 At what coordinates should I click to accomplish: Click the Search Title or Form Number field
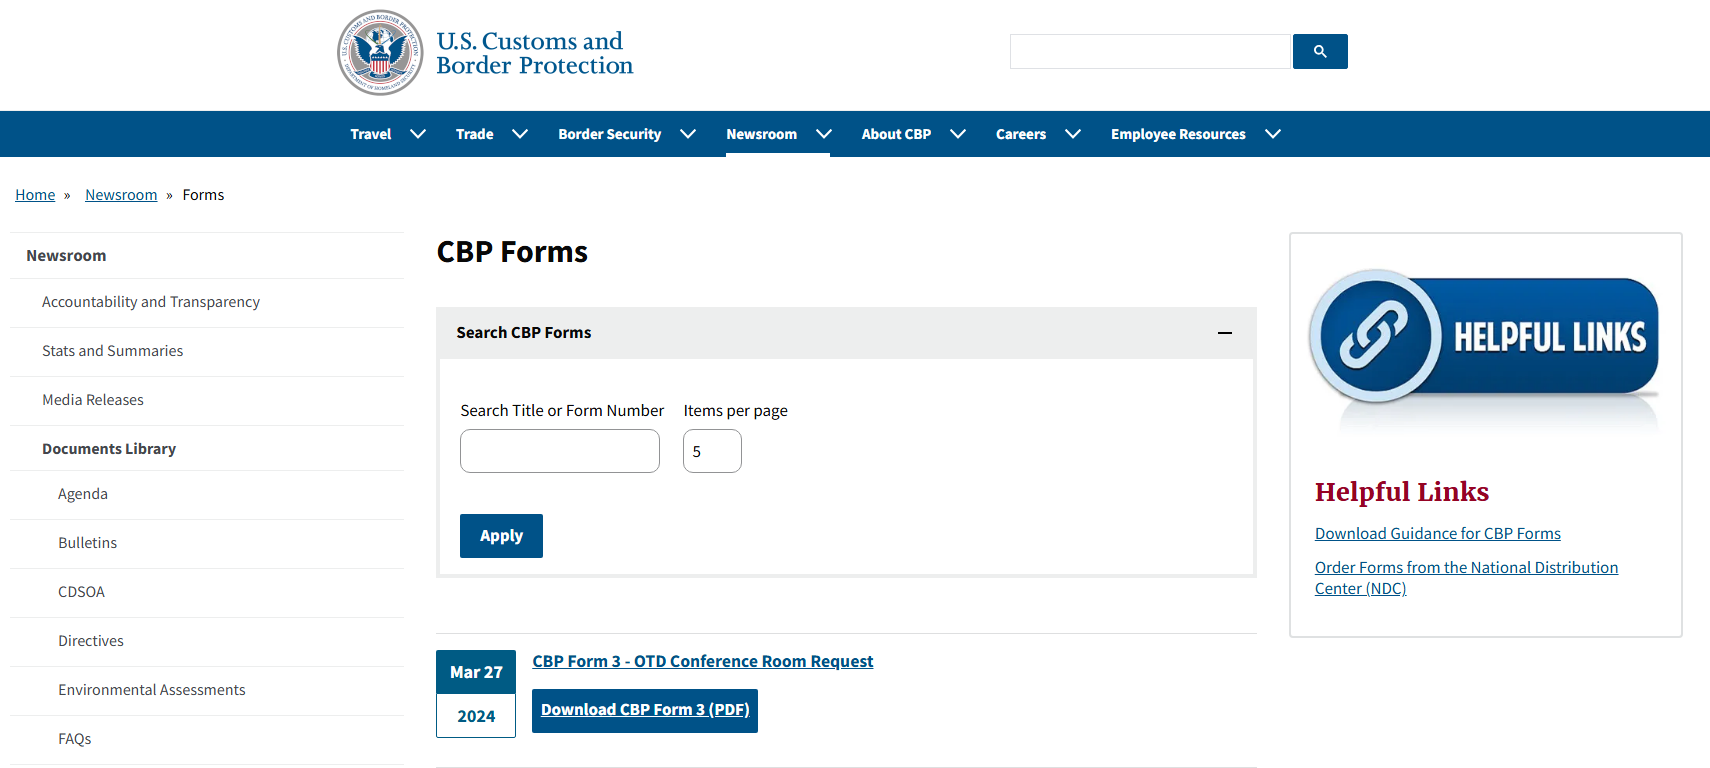559,451
